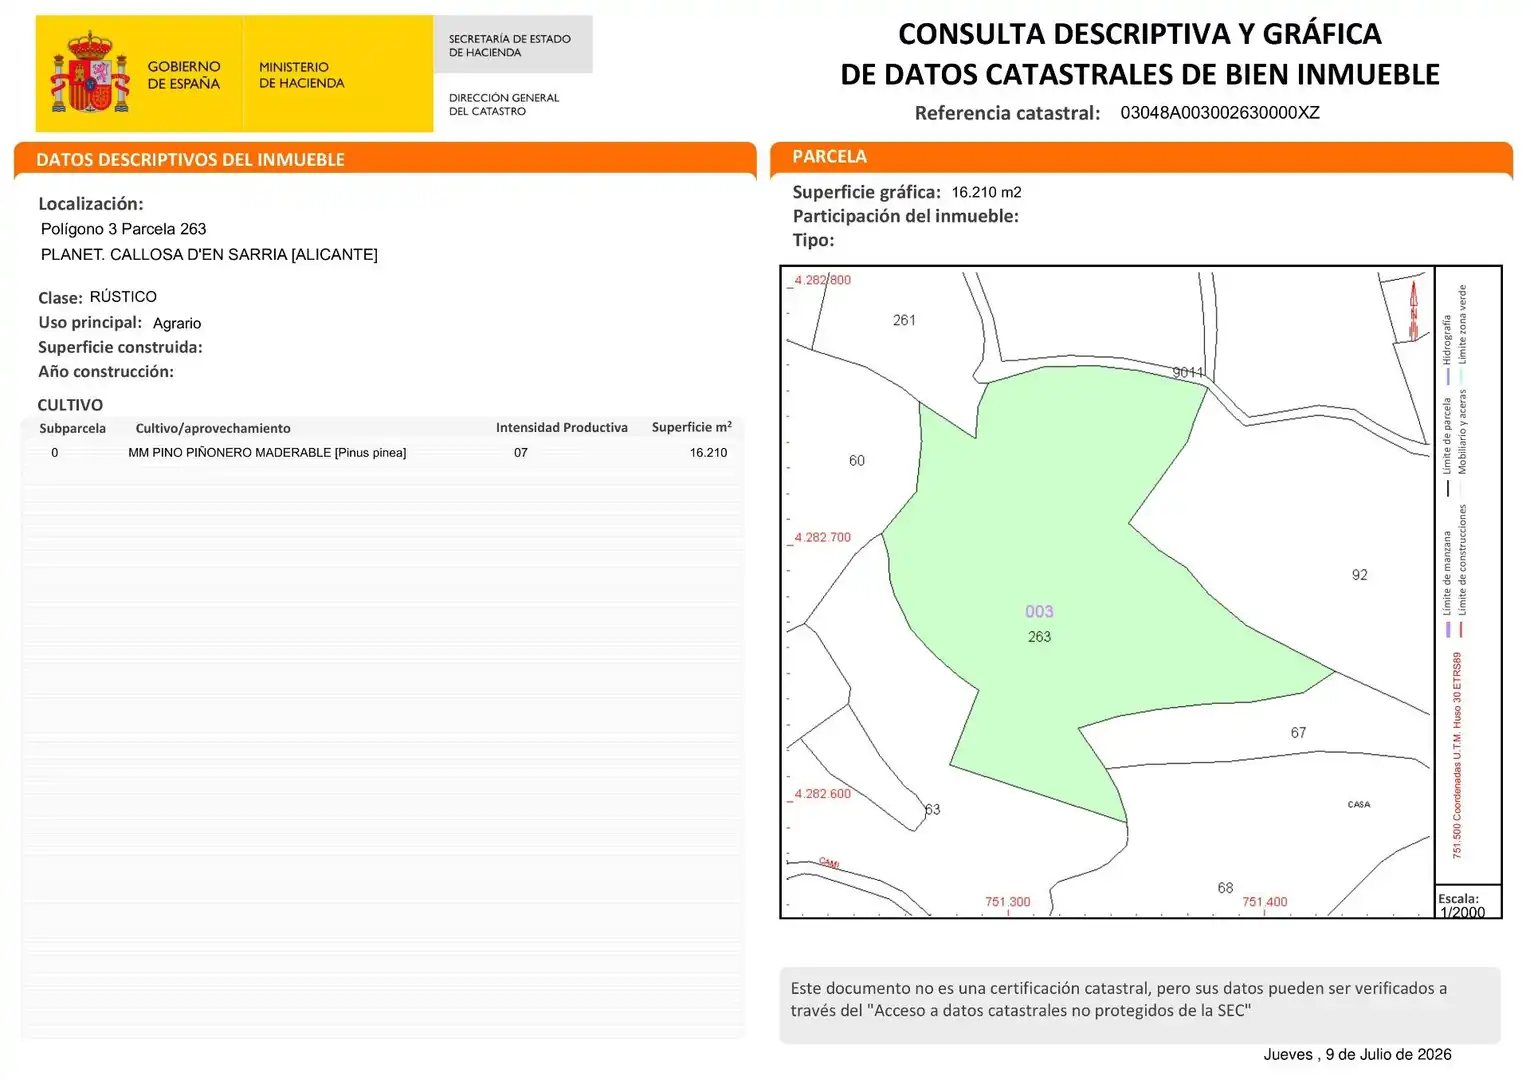Screen dimensions: 1530x1080
Task: Click the productive intensity value 07
Action: coord(521,453)
